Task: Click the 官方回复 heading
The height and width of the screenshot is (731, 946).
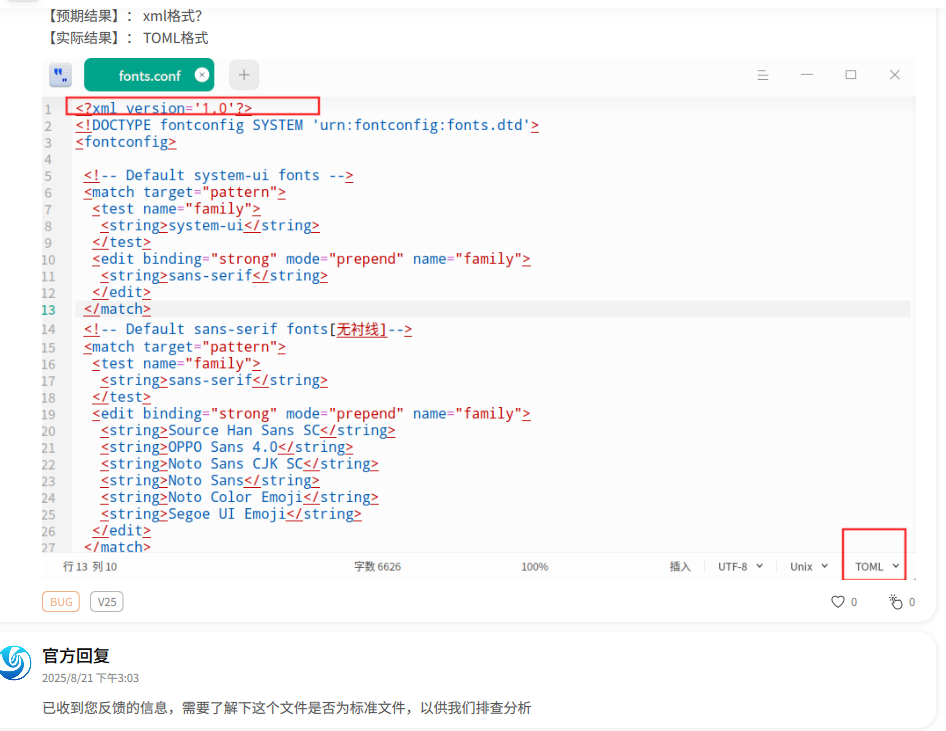Action: (x=76, y=656)
